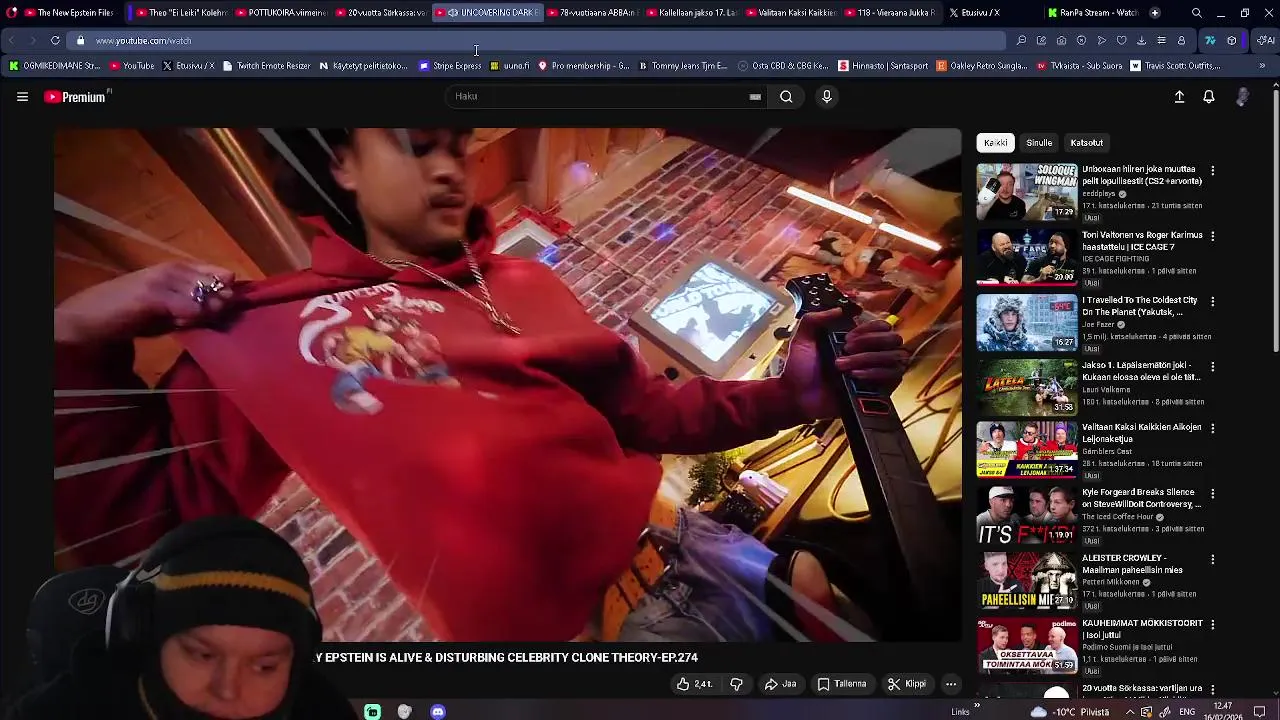Viewport: 1280px width, 720px height.
Task: Open Discord from the taskbar
Action: [437, 712]
